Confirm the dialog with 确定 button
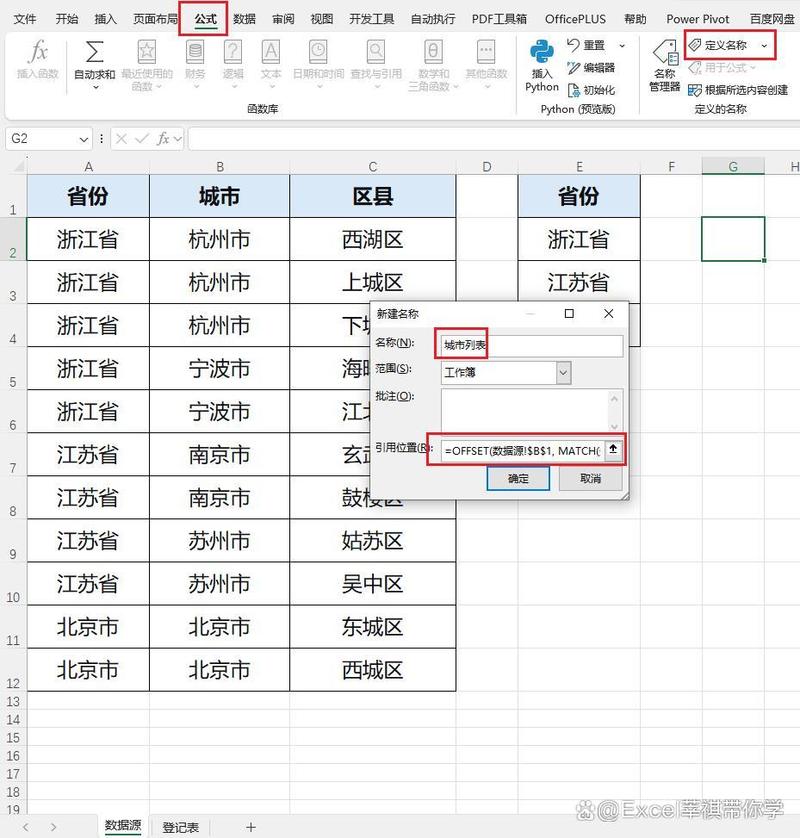 point(518,478)
